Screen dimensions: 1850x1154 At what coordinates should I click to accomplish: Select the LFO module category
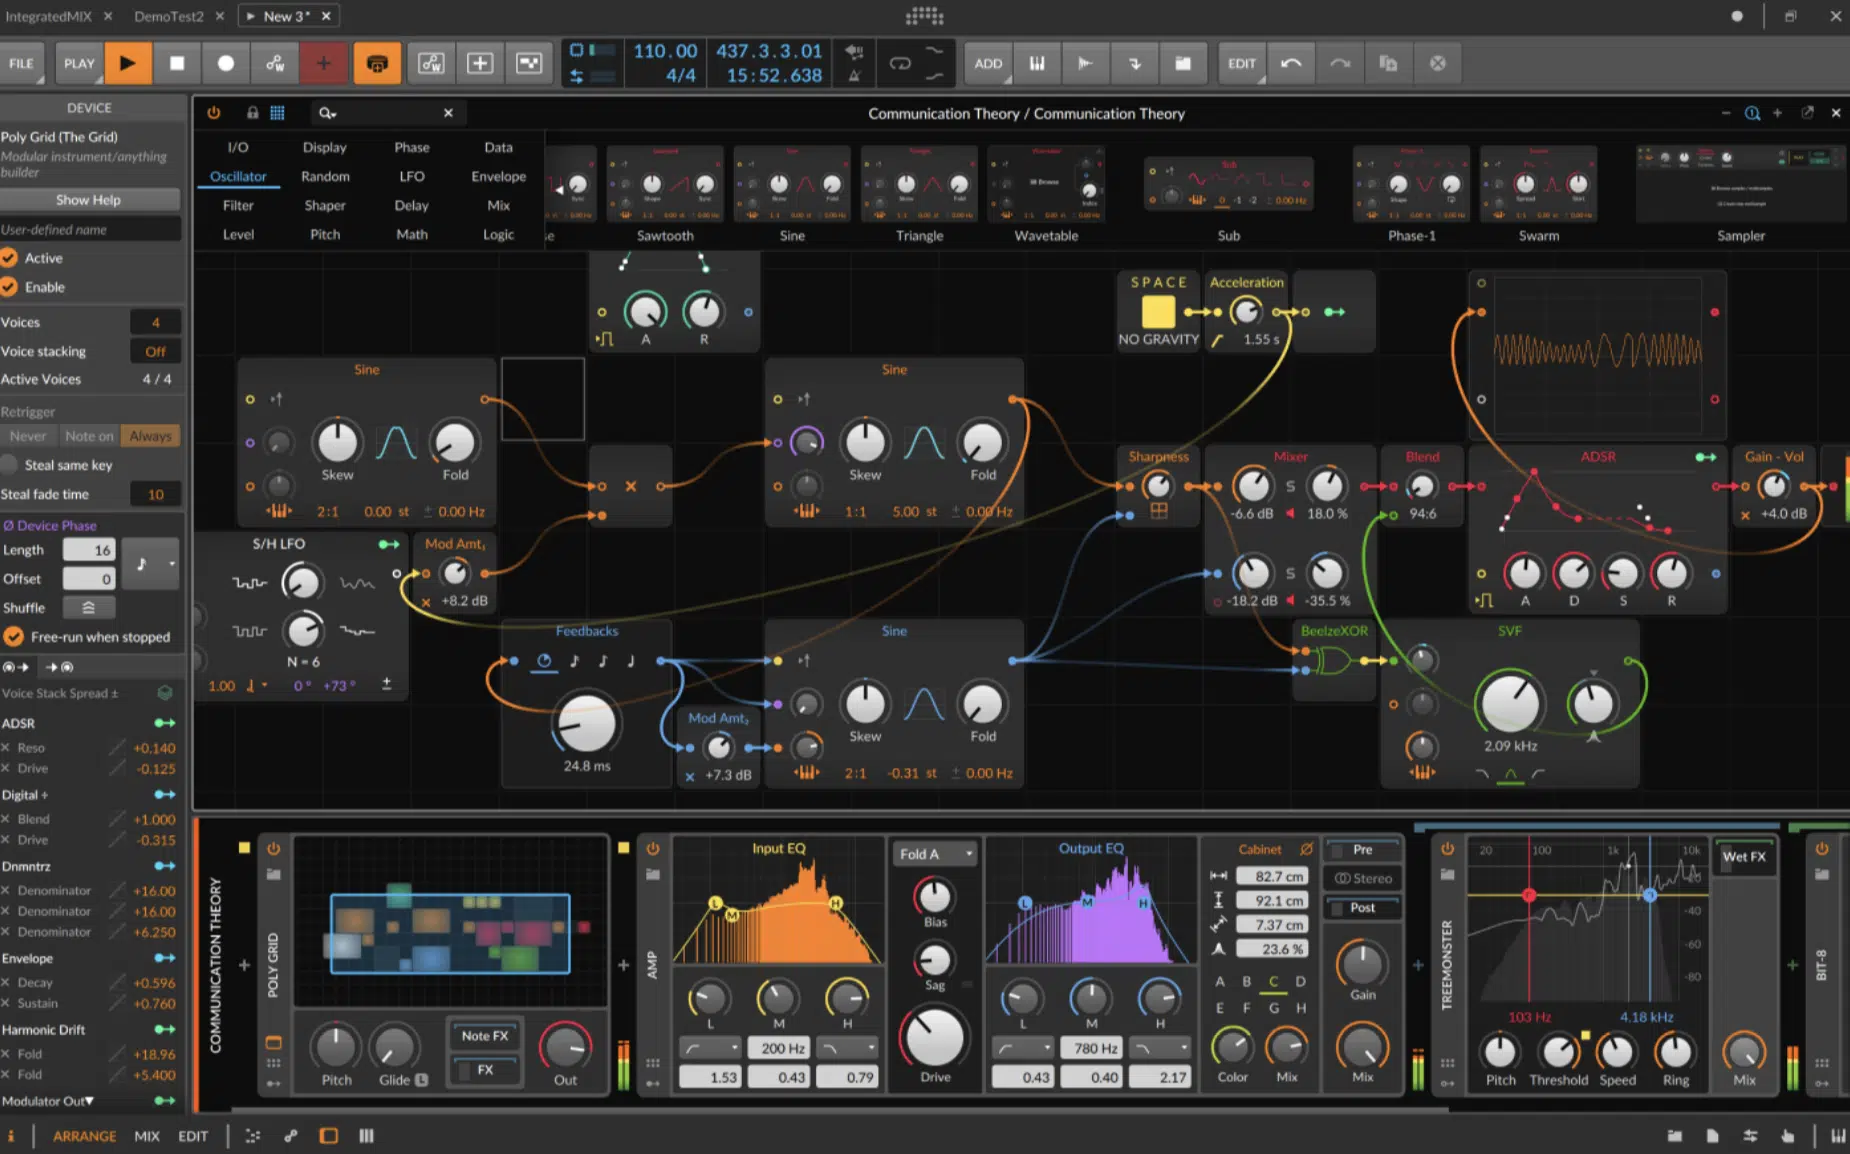coord(412,176)
